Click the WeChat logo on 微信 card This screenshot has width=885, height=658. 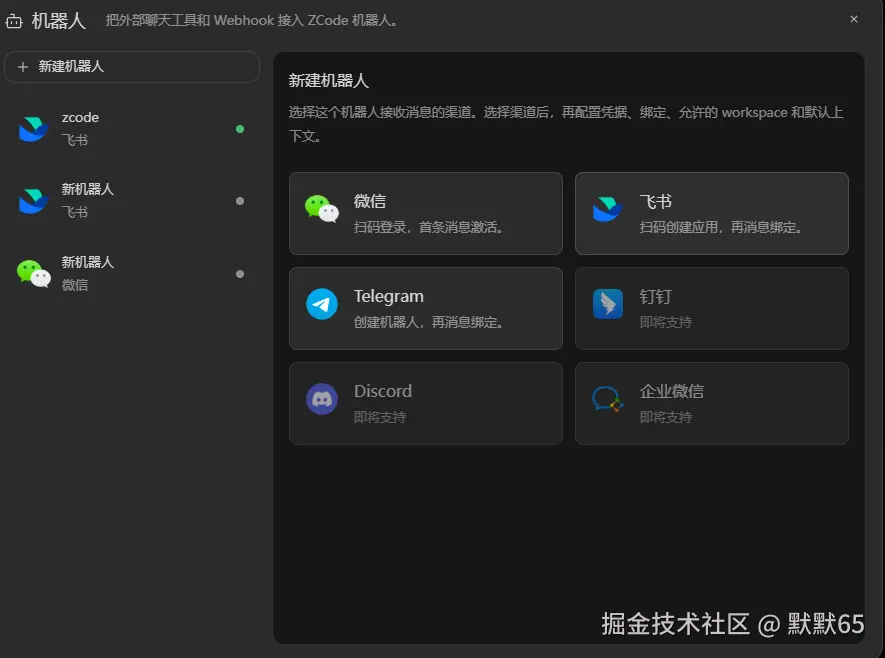click(x=322, y=209)
